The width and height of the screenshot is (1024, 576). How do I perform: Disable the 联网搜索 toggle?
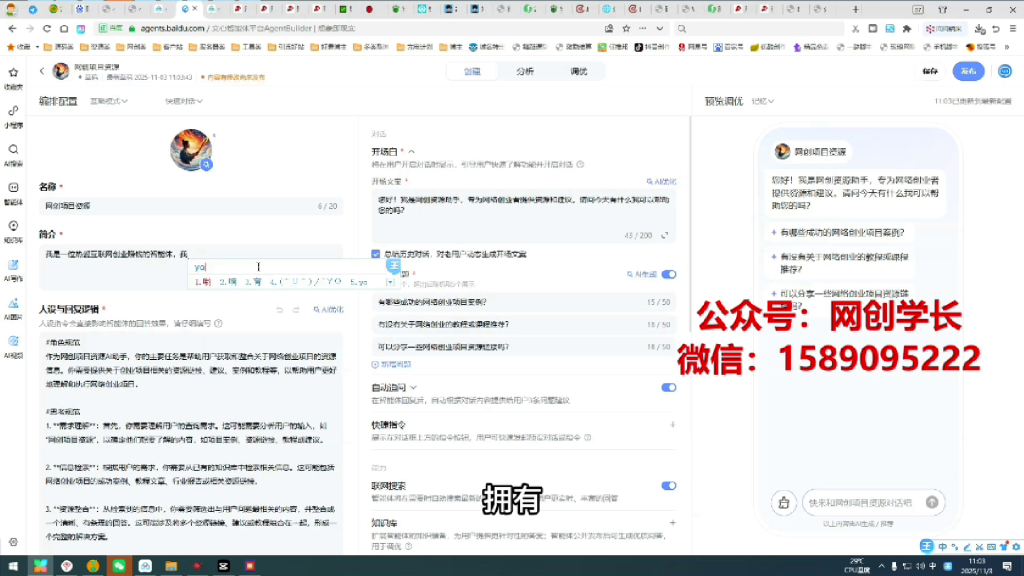[669, 486]
